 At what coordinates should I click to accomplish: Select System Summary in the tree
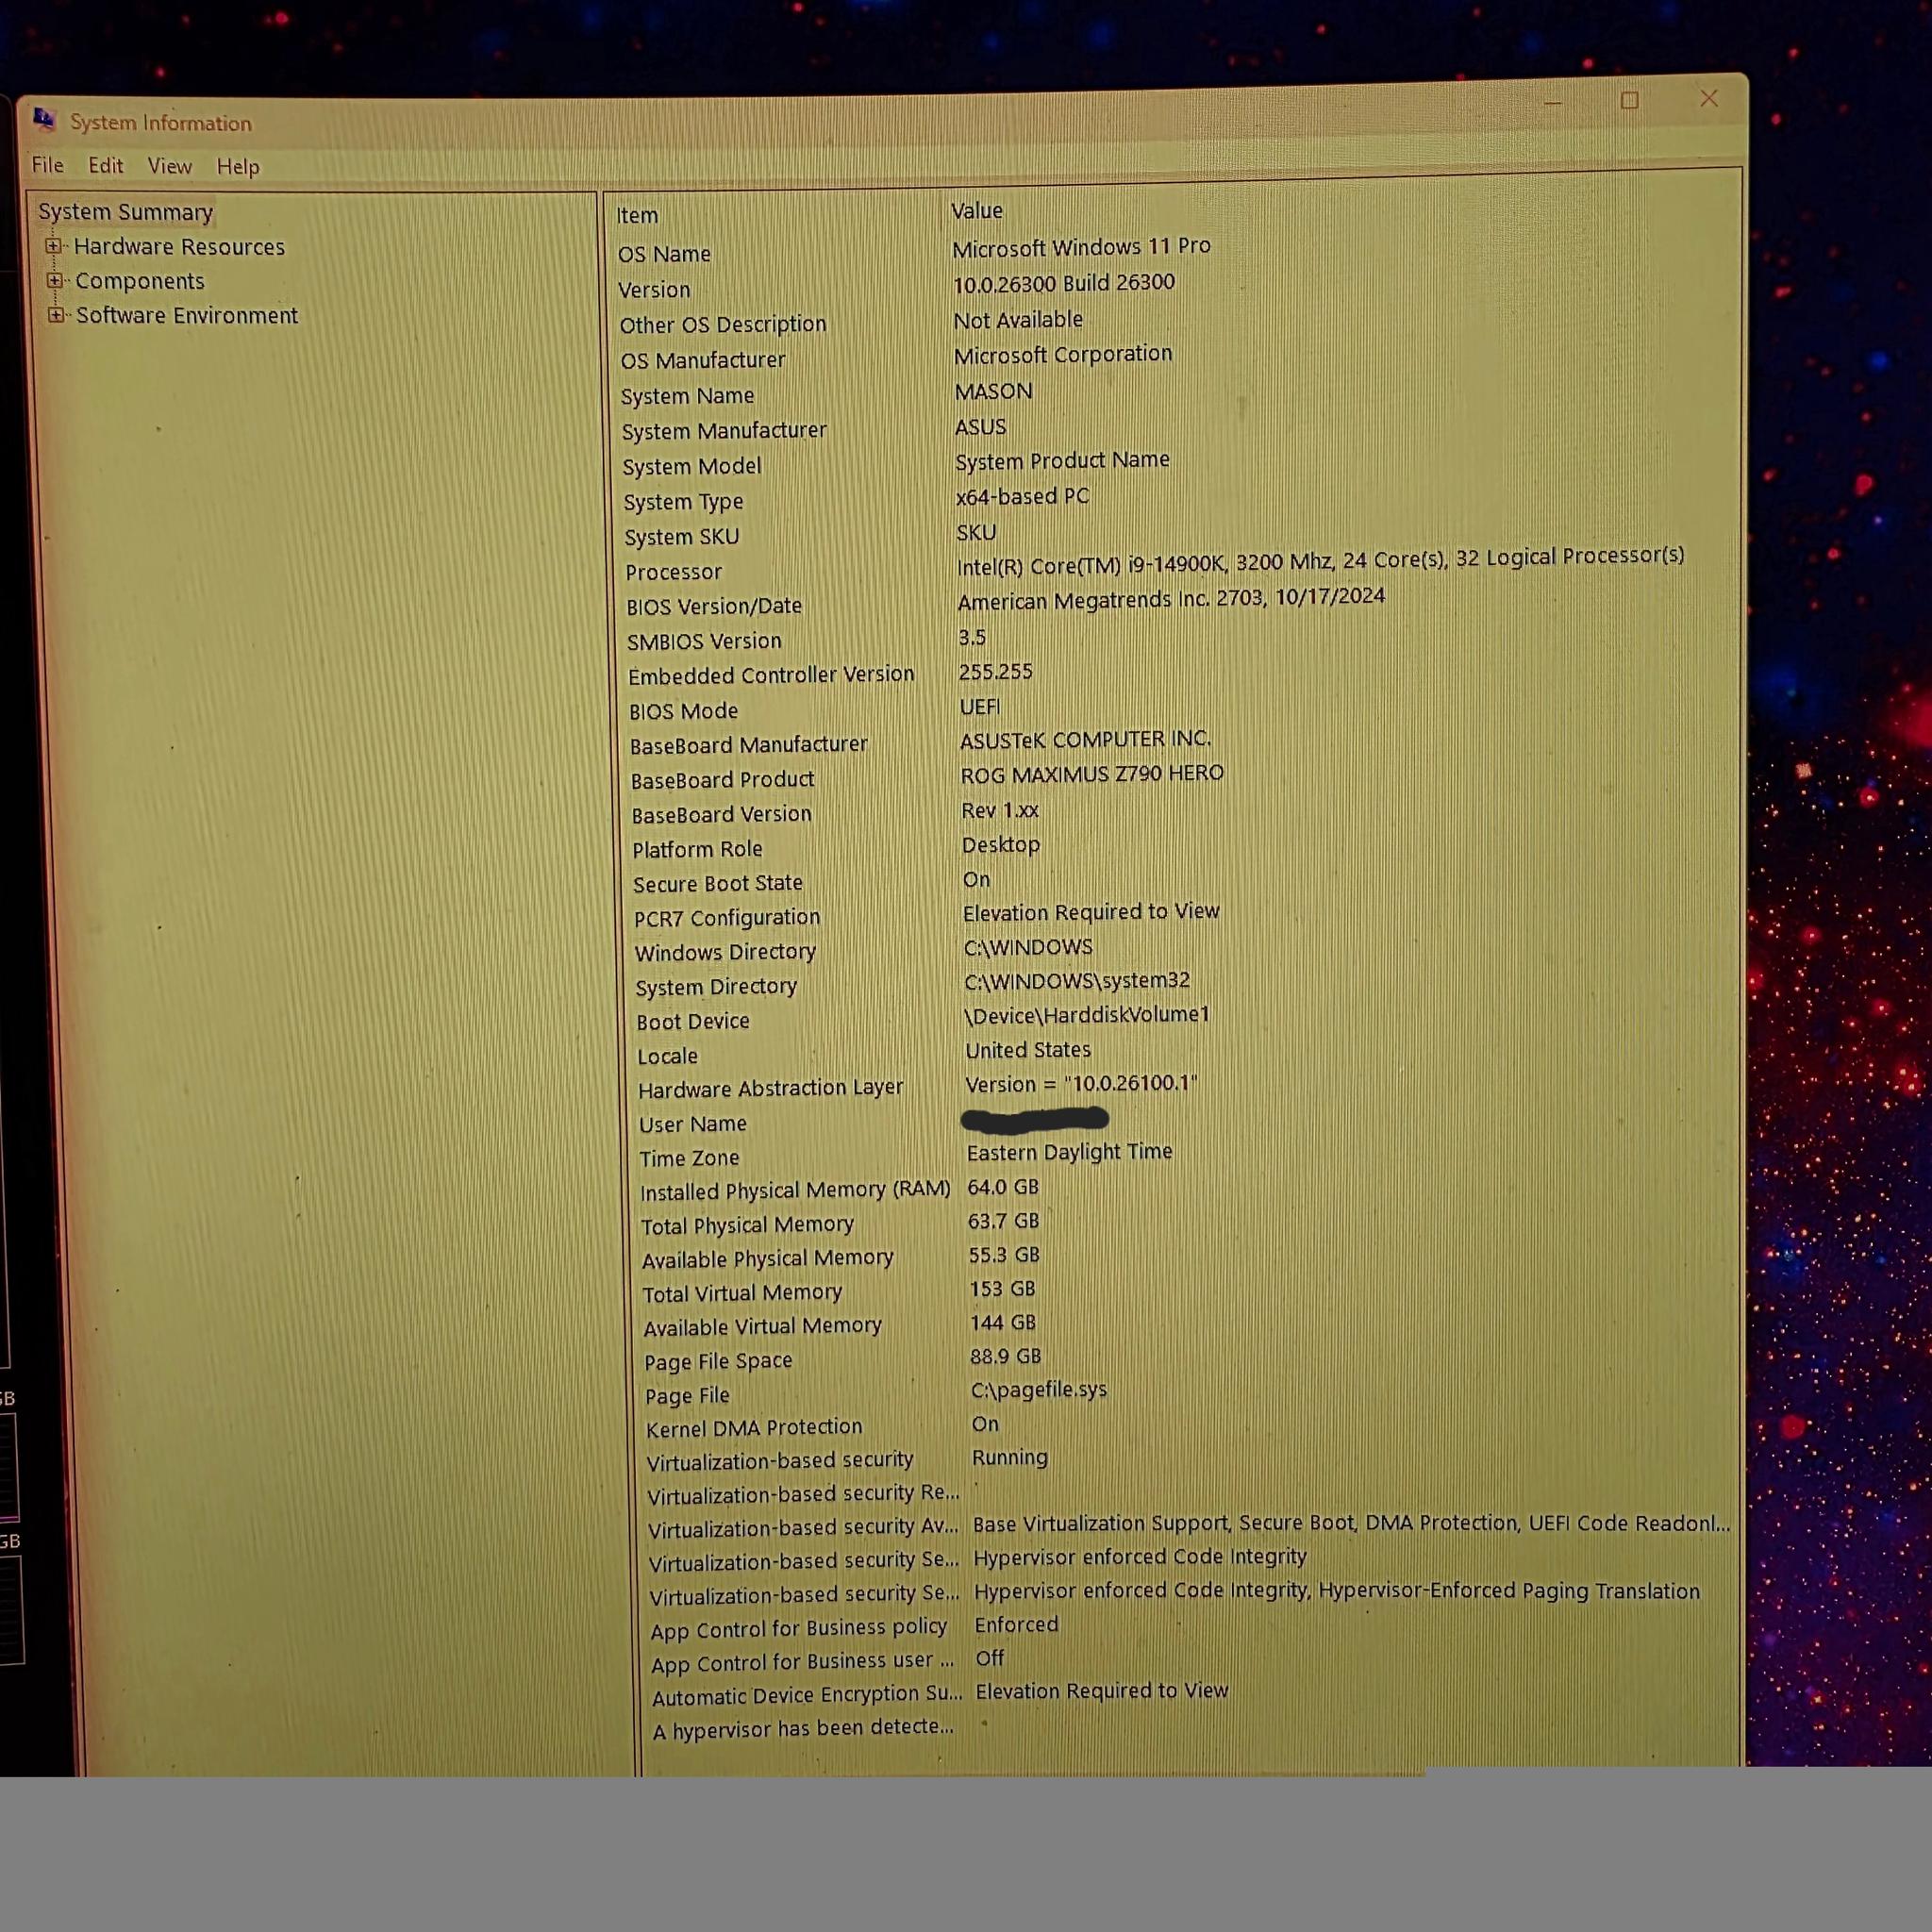coord(125,212)
